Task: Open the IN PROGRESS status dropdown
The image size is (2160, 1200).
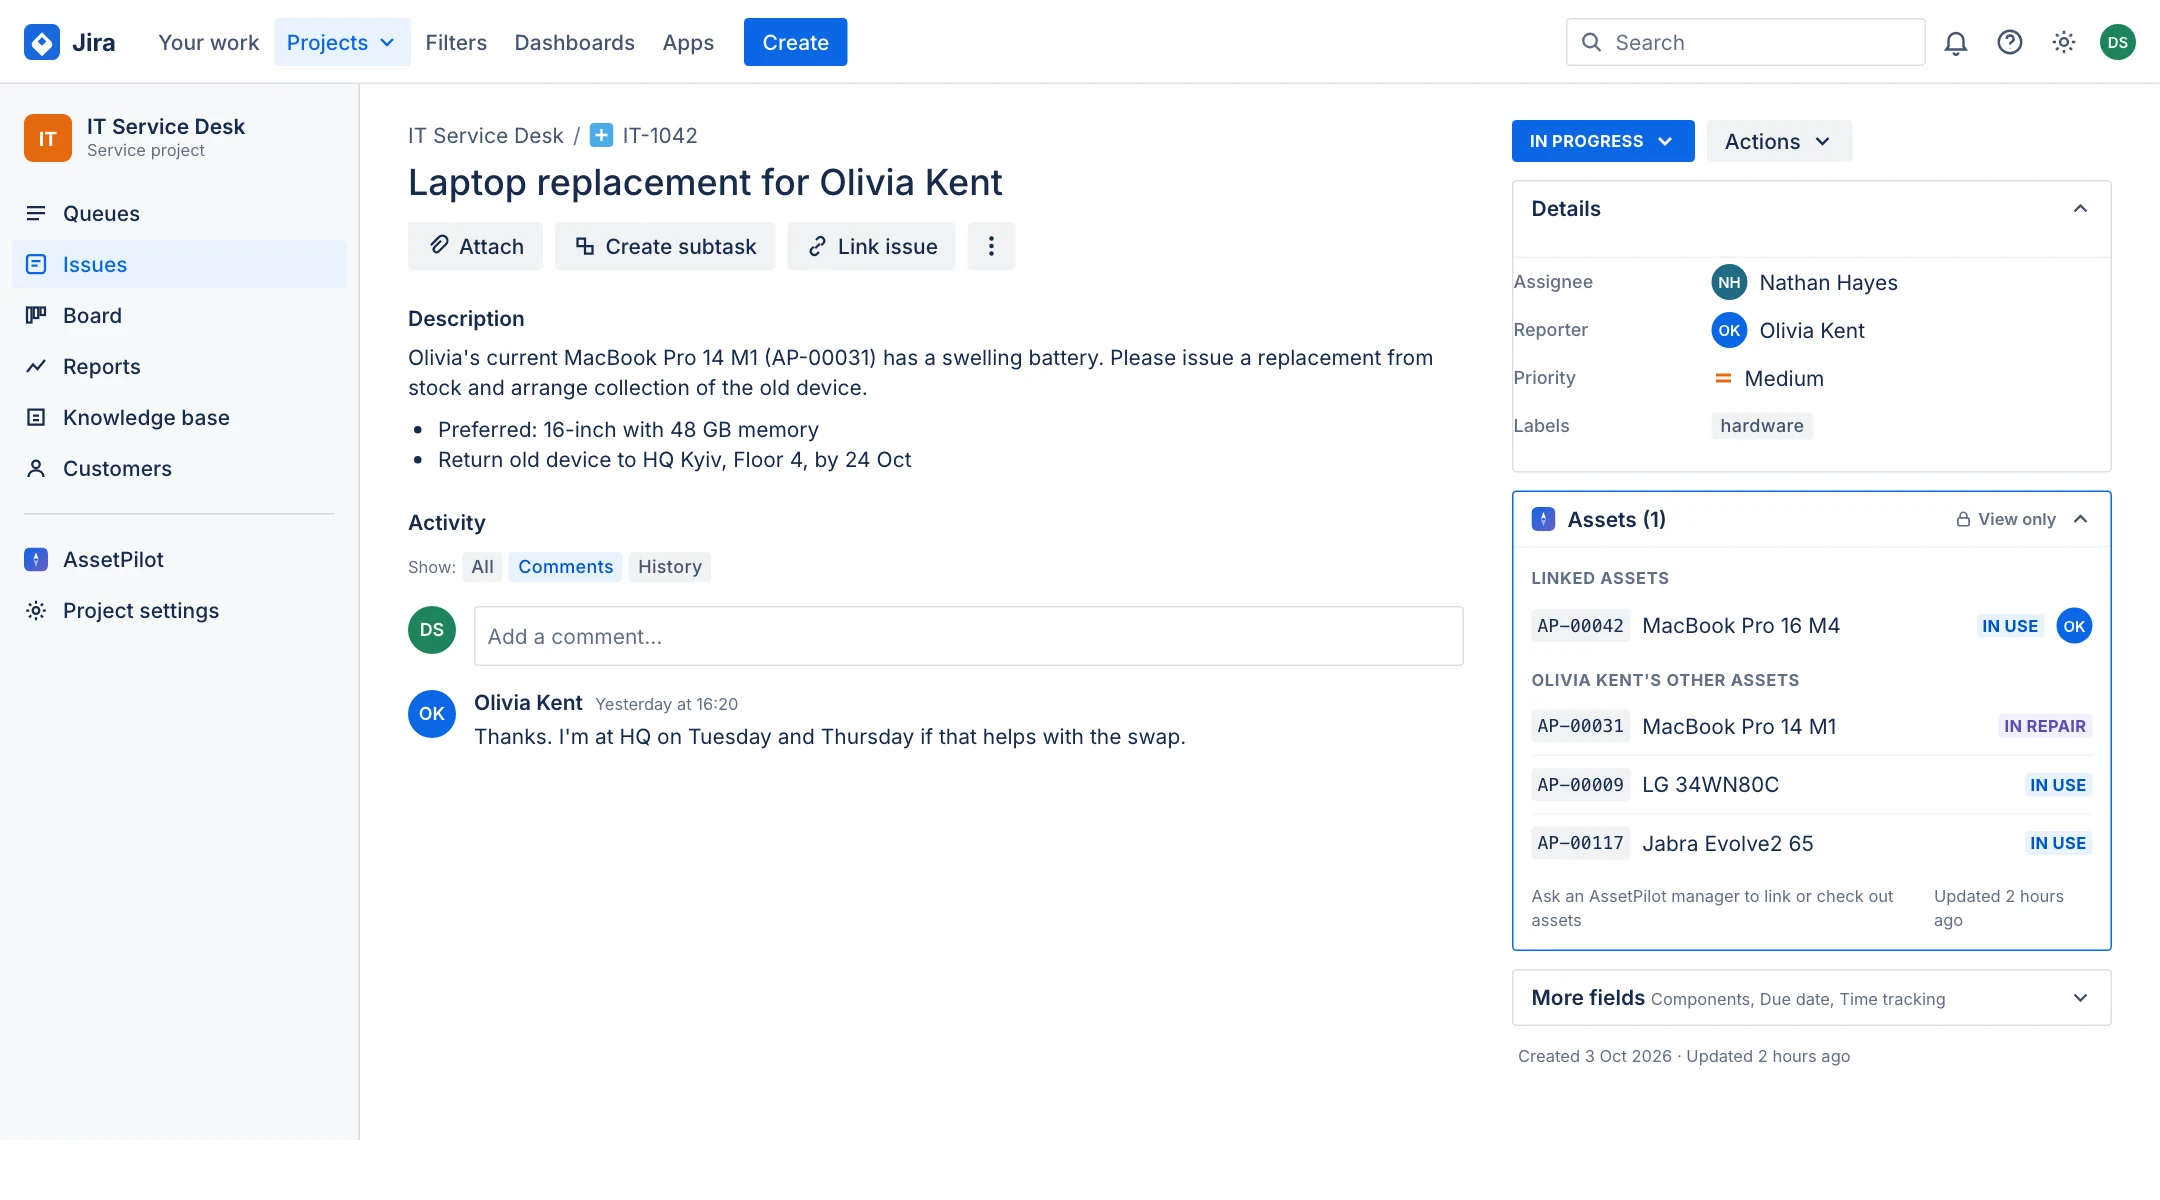Action: point(1603,141)
